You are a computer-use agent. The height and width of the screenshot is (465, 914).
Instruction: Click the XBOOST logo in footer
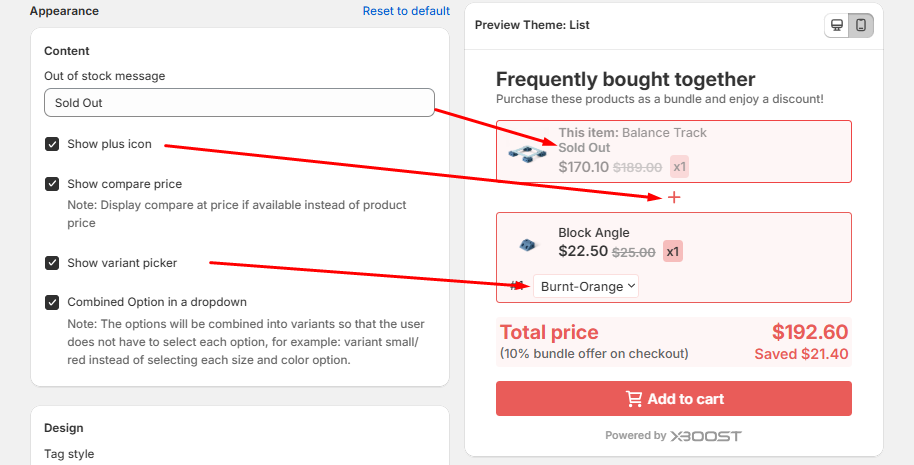(x=706, y=436)
